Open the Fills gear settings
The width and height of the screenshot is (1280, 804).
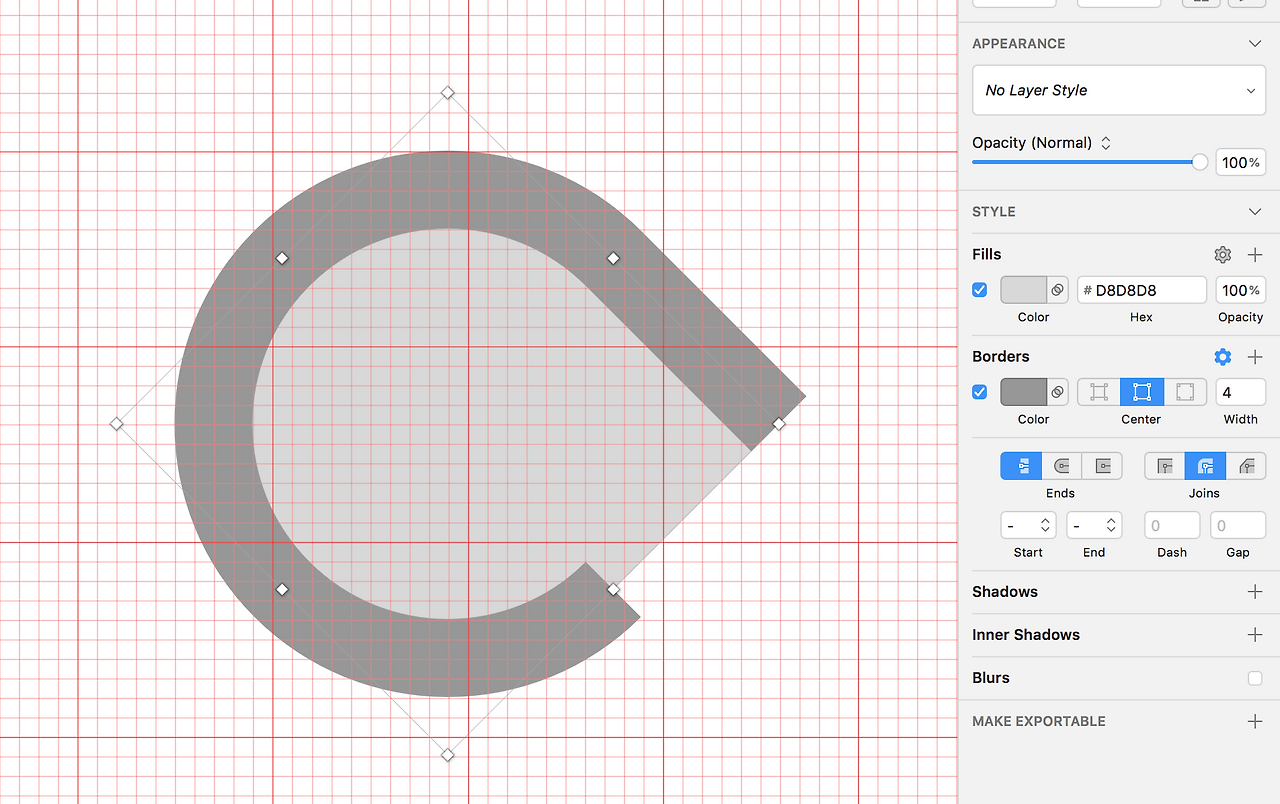tap(1222, 255)
